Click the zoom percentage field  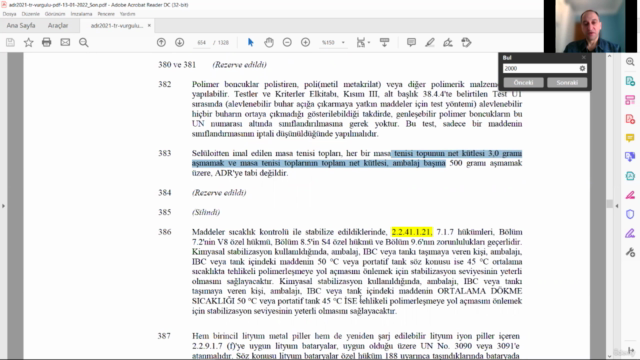[x=328, y=42]
